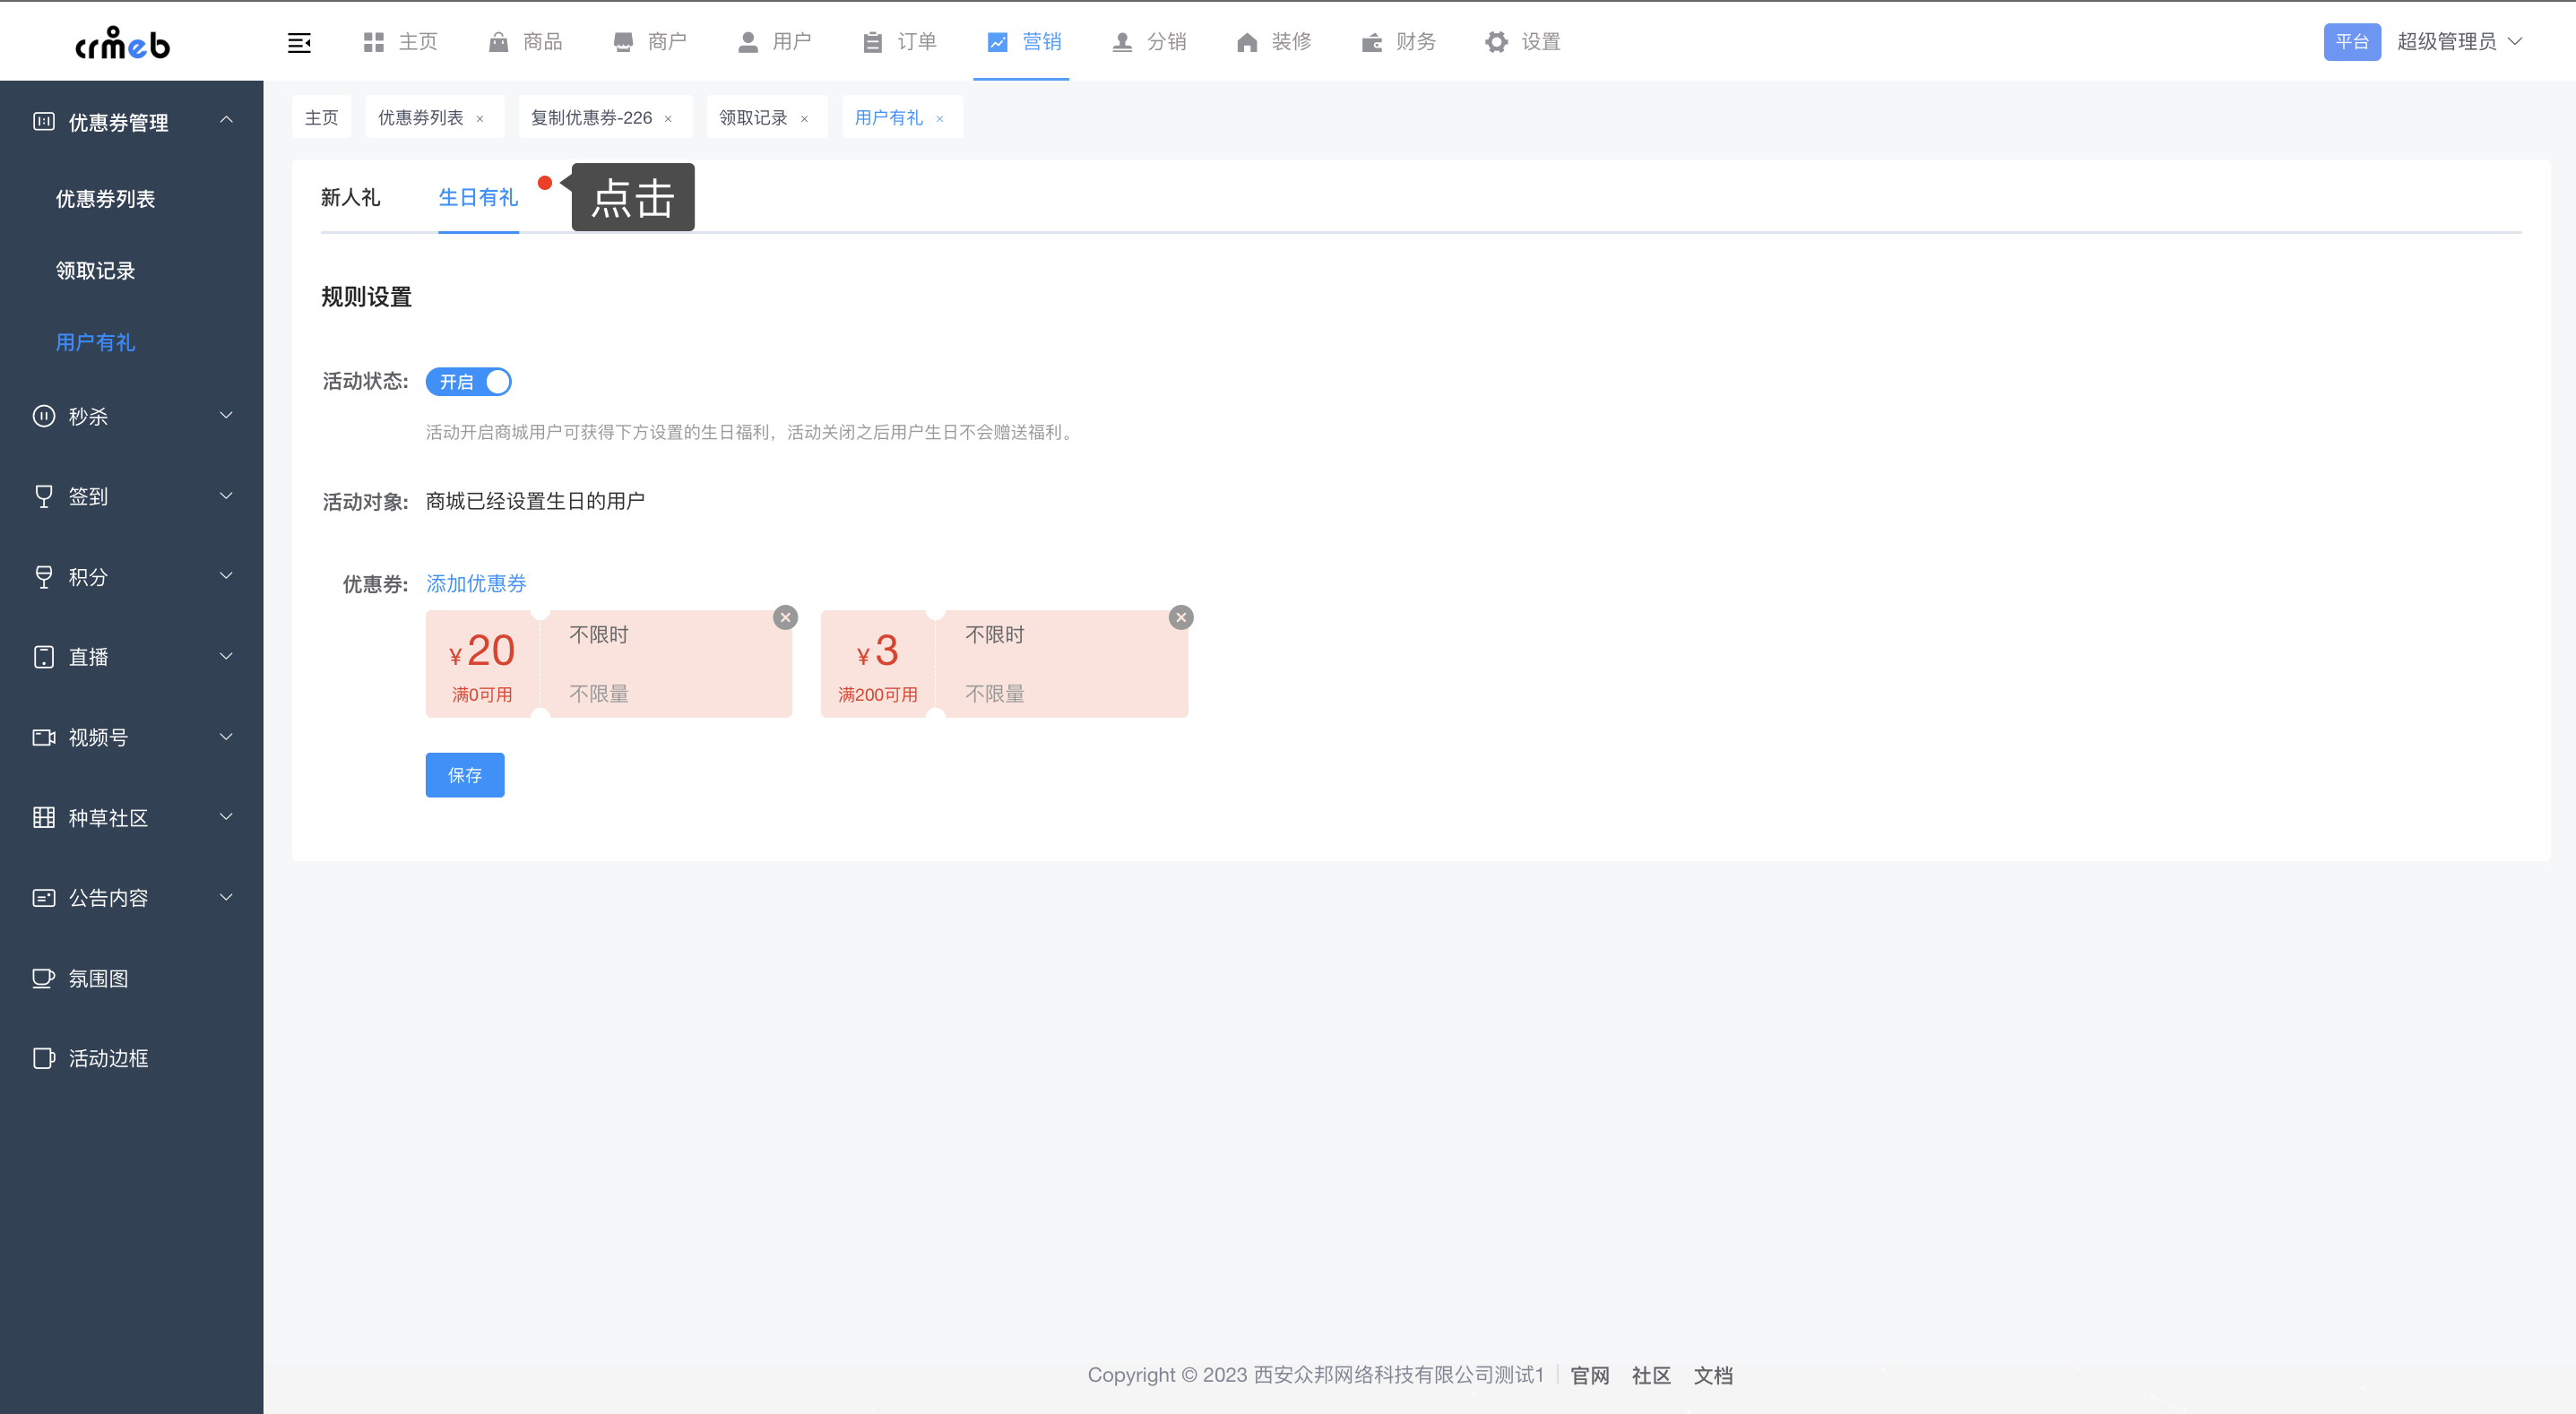Click the 平台 badge button

2352,42
